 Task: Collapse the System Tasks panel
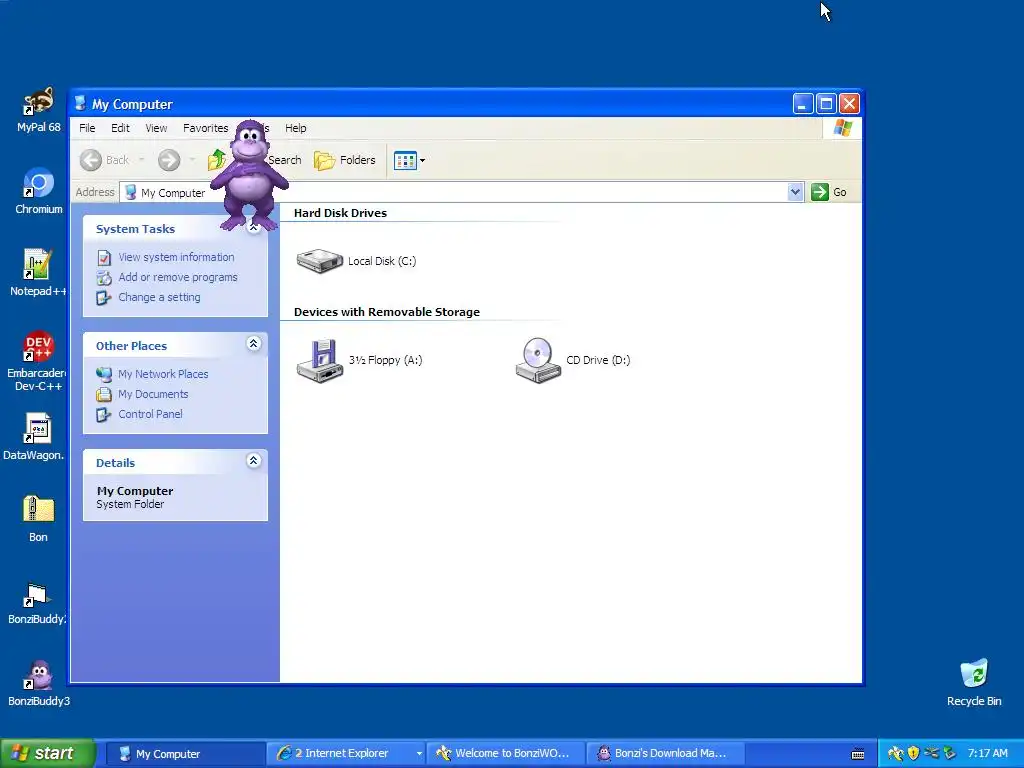click(253, 227)
